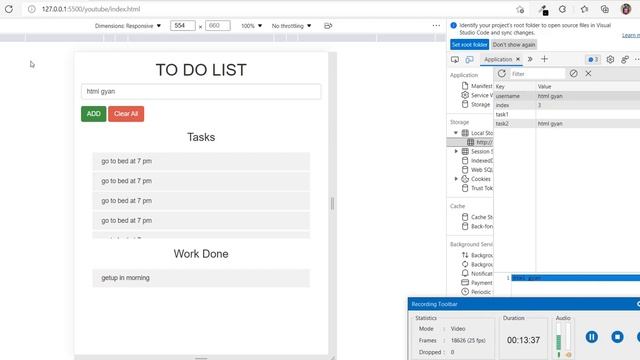Select the http:// origin under Local Storage

(480, 142)
